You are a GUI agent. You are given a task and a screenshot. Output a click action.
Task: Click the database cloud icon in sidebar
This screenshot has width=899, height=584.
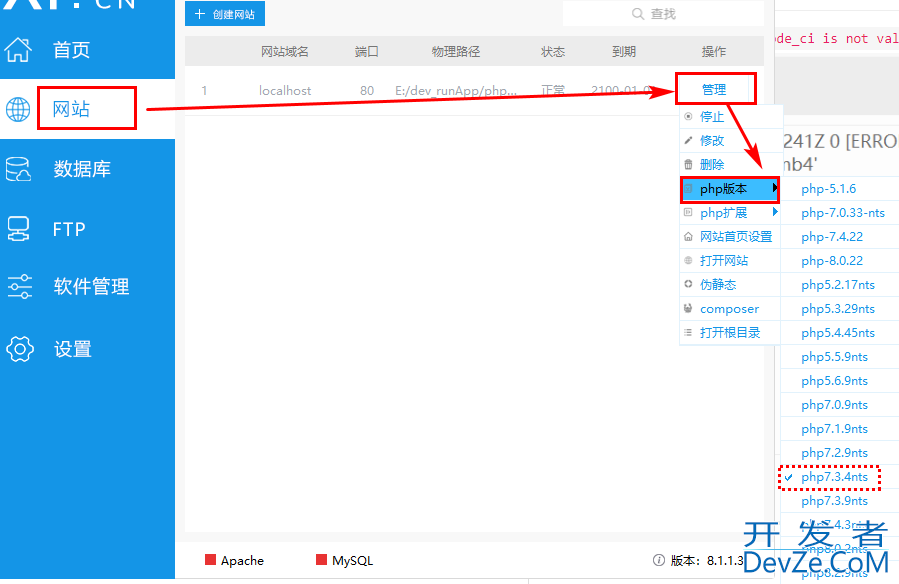(x=18, y=169)
